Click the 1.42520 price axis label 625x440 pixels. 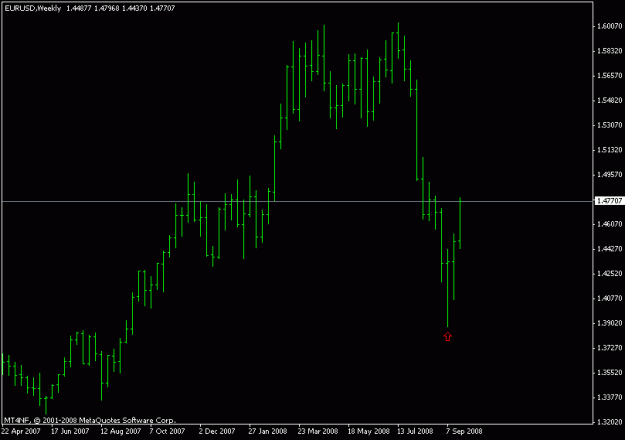coord(609,273)
